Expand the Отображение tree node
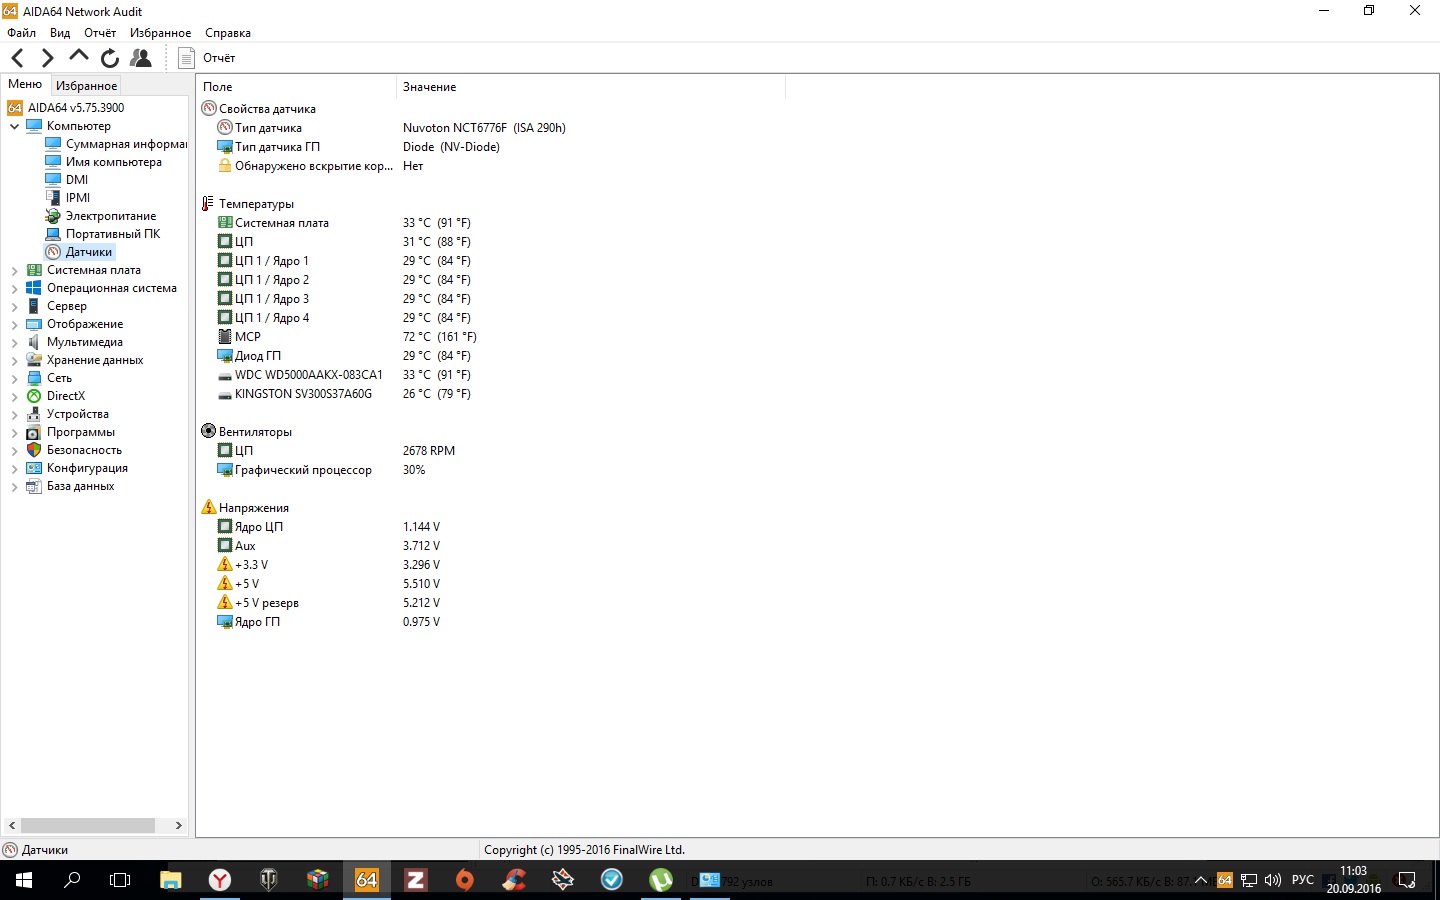Image resolution: width=1440 pixels, height=900 pixels. (x=15, y=324)
